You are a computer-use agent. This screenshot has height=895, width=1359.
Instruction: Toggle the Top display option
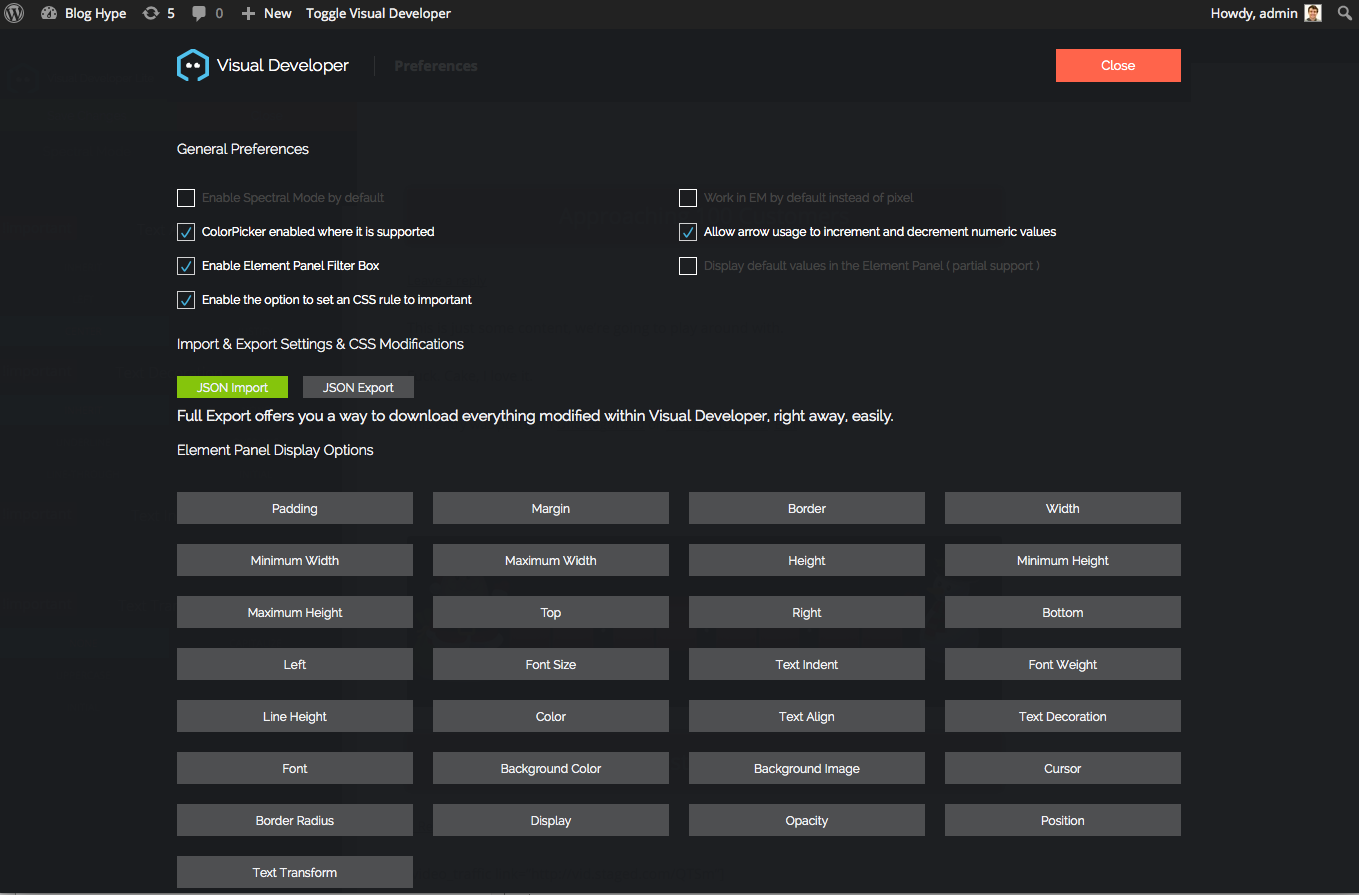point(551,612)
